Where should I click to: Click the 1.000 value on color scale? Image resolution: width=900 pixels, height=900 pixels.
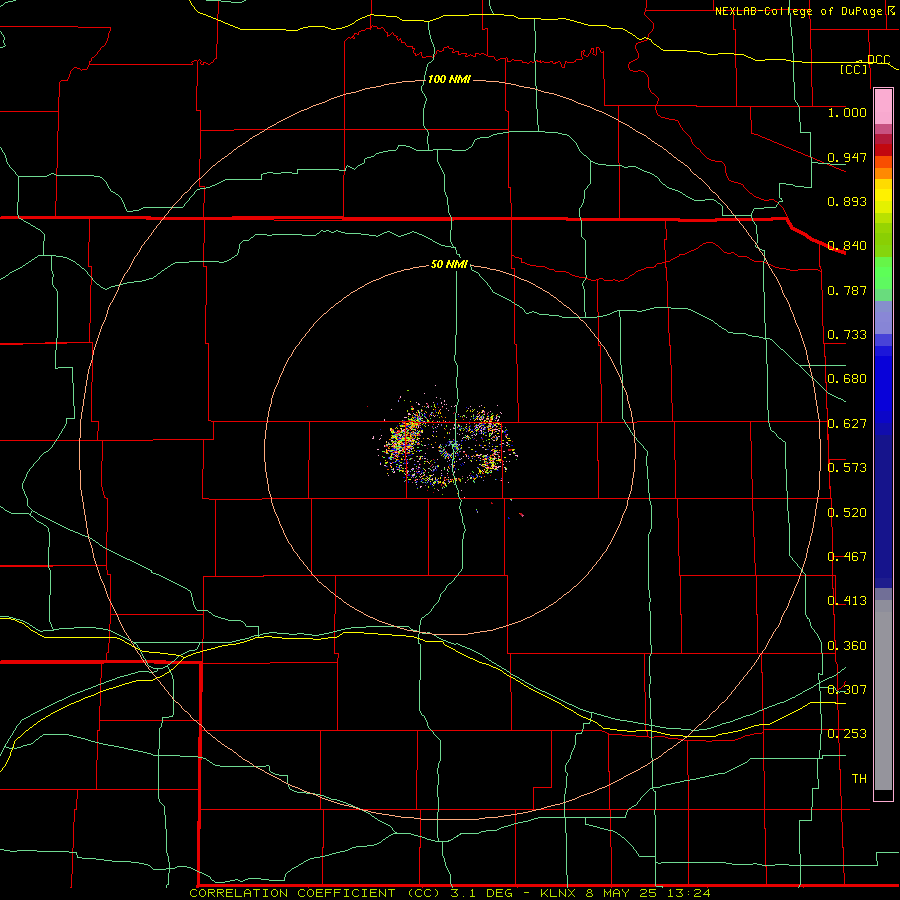(847, 112)
